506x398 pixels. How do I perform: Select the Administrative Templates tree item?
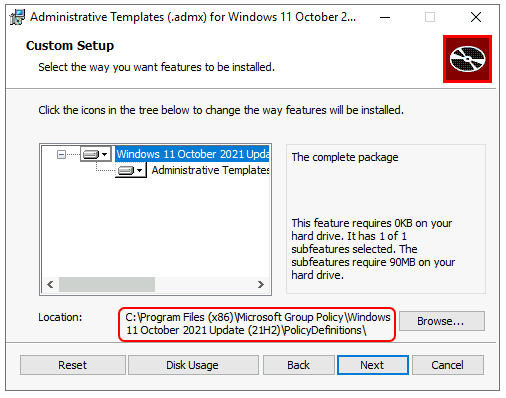[210, 170]
